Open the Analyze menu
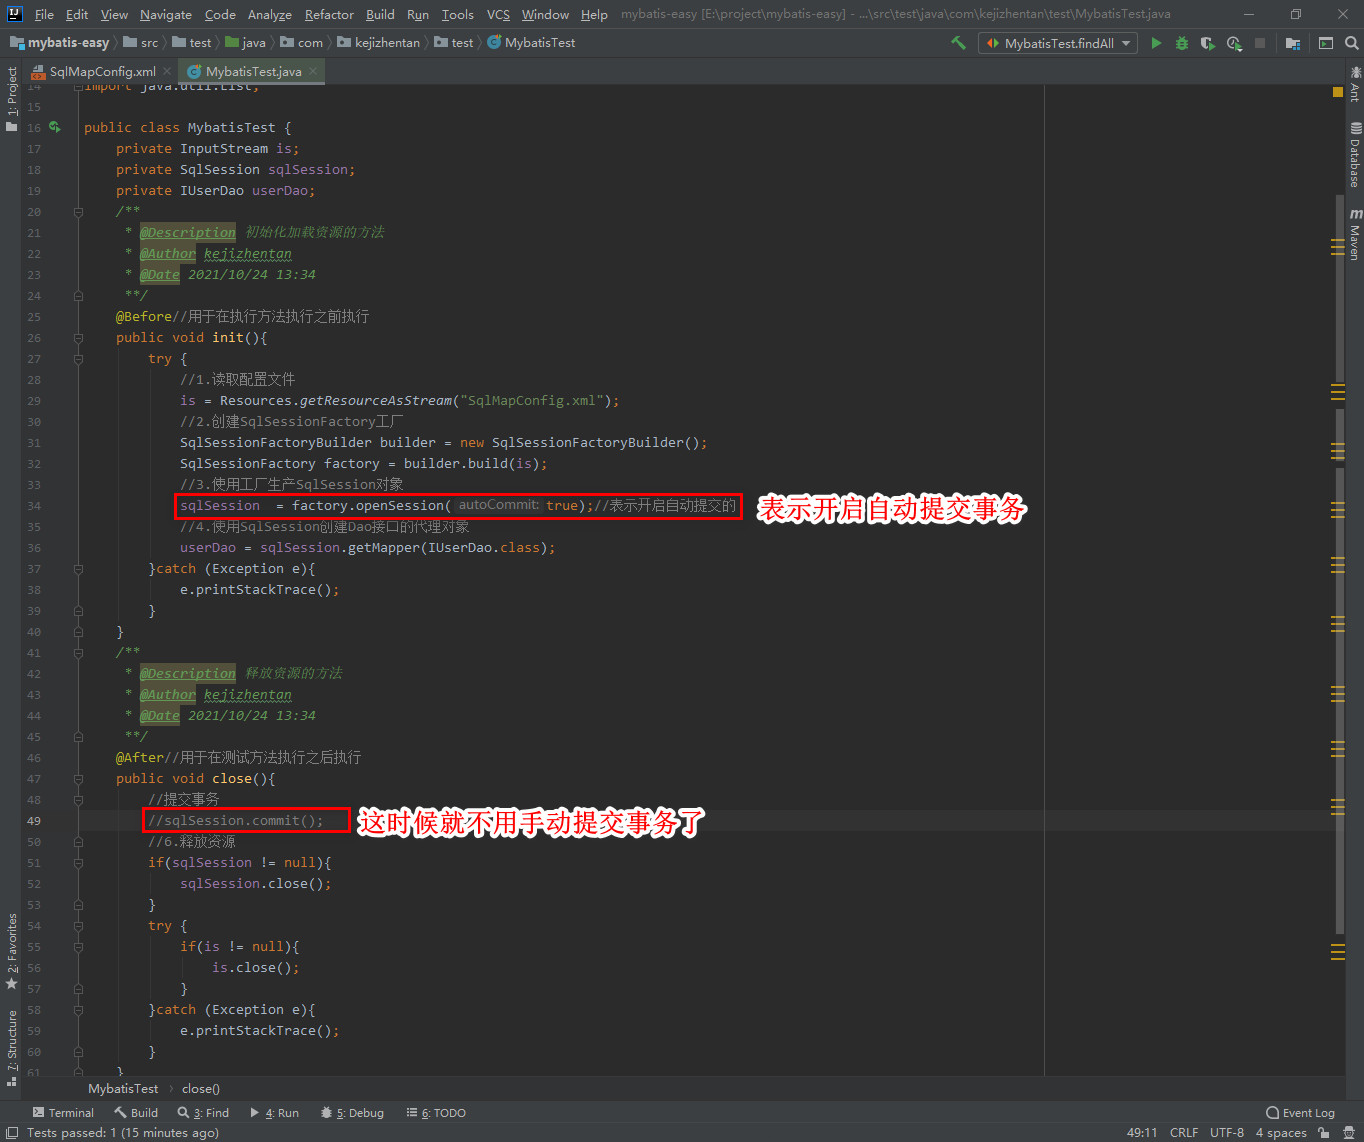This screenshot has width=1364, height=1142. click(x=270, y=14)
